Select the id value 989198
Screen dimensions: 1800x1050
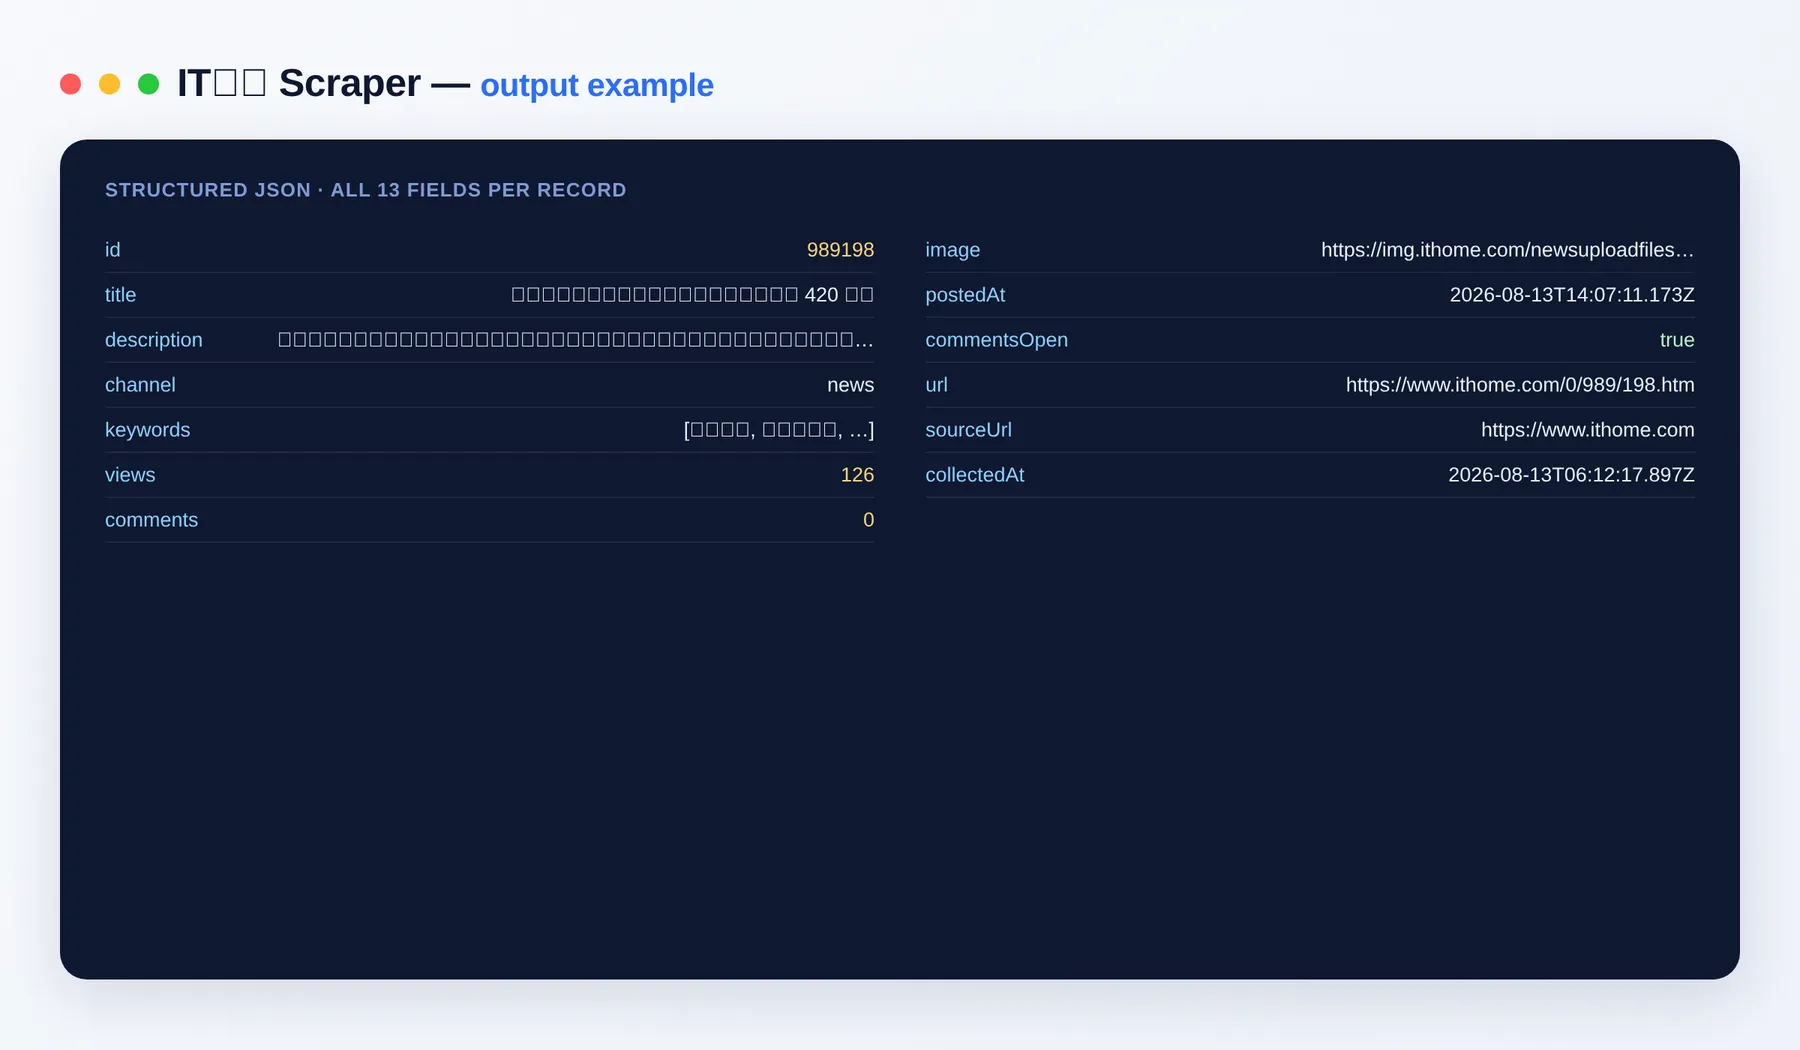(840, 250)
